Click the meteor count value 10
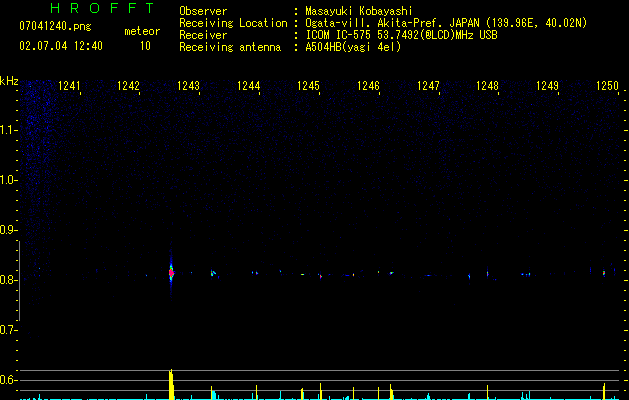The image size is (629, 400). coord(145,46)
